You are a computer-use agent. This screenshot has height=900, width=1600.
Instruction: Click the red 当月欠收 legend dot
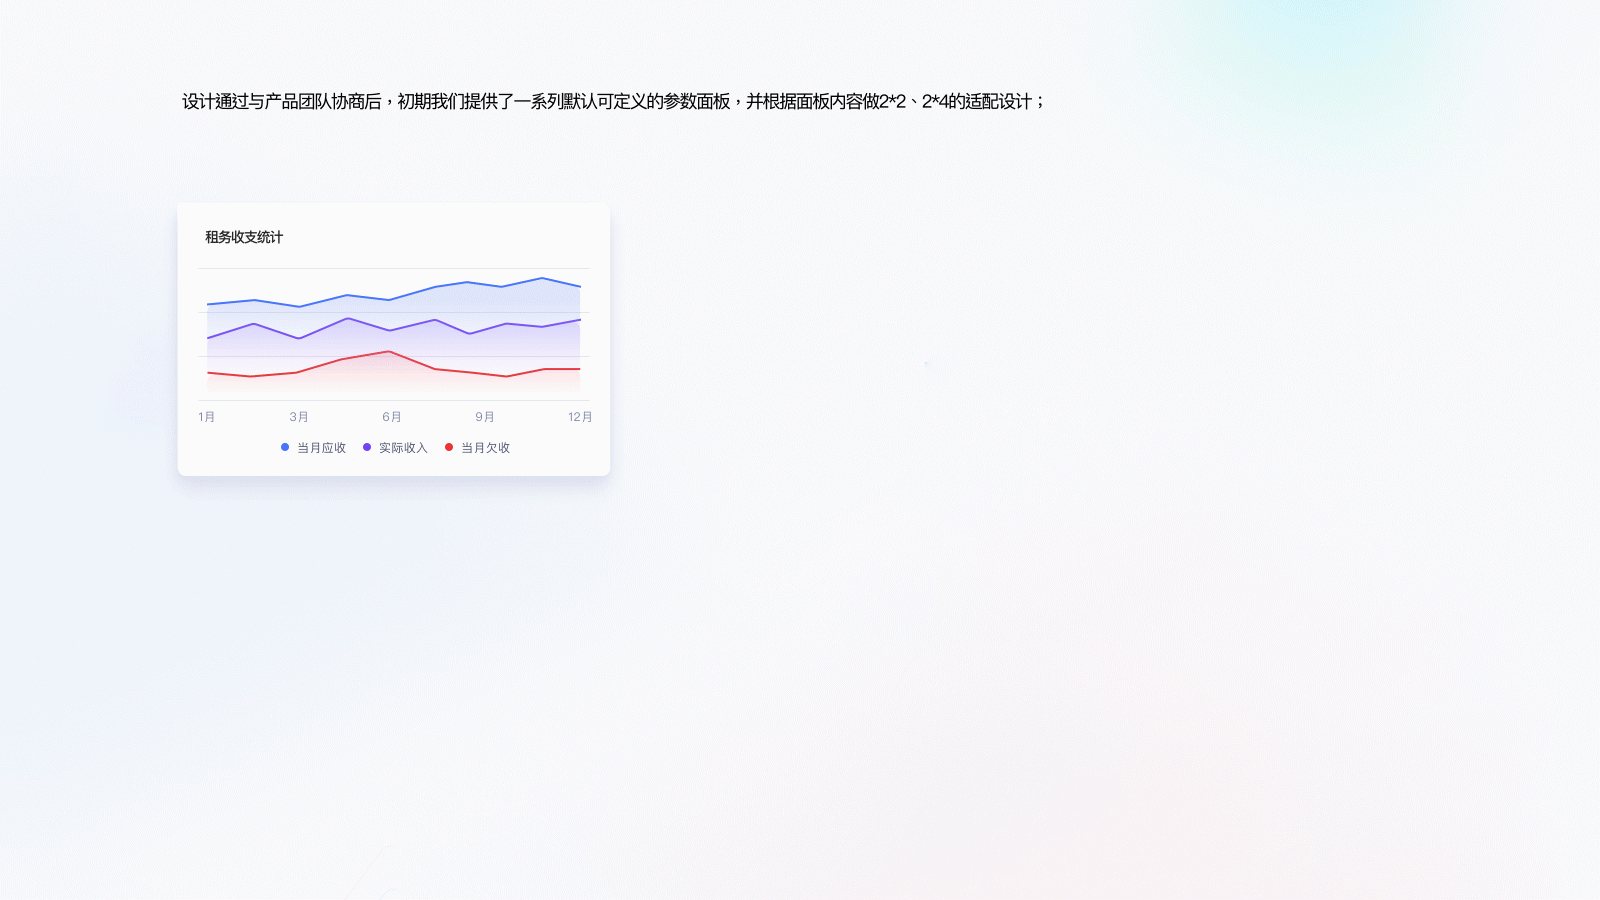(x=449, y=447)
